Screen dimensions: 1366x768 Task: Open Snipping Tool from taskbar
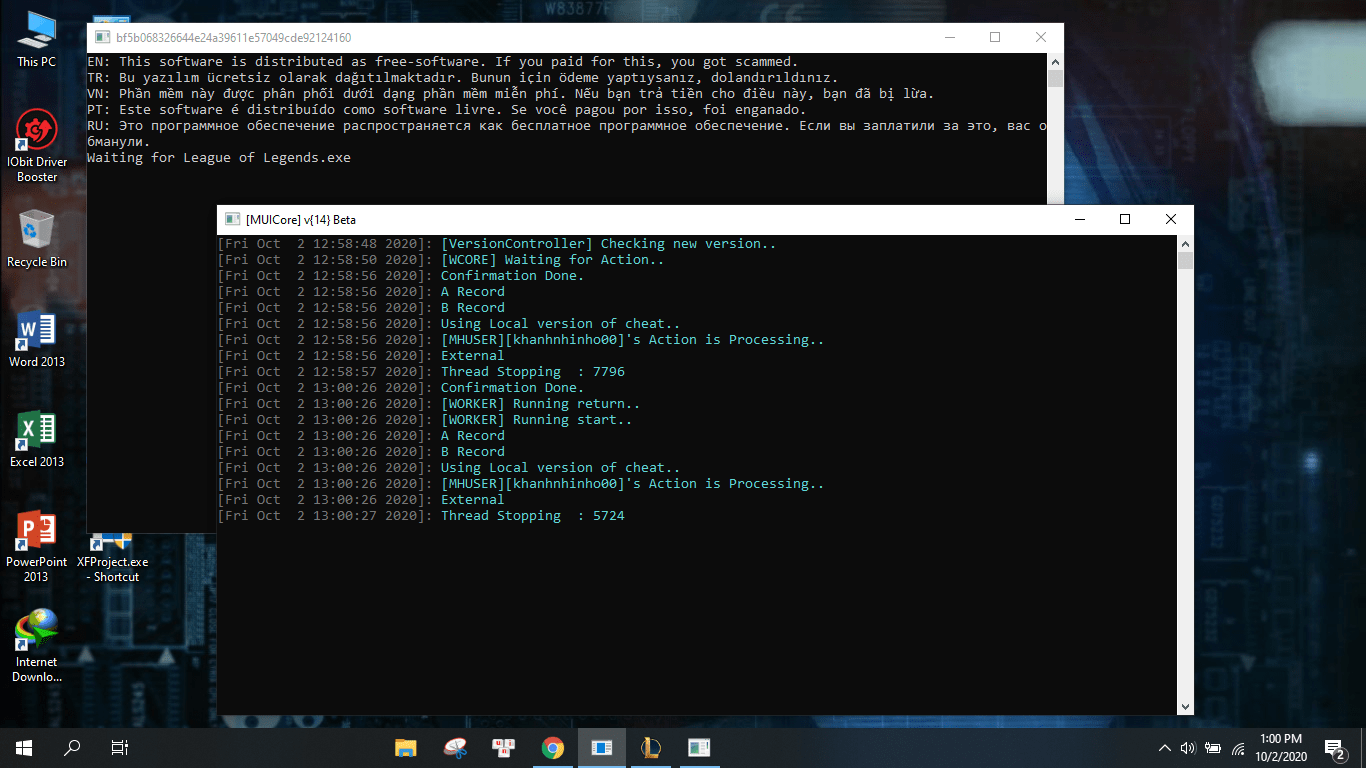(455, 747)
